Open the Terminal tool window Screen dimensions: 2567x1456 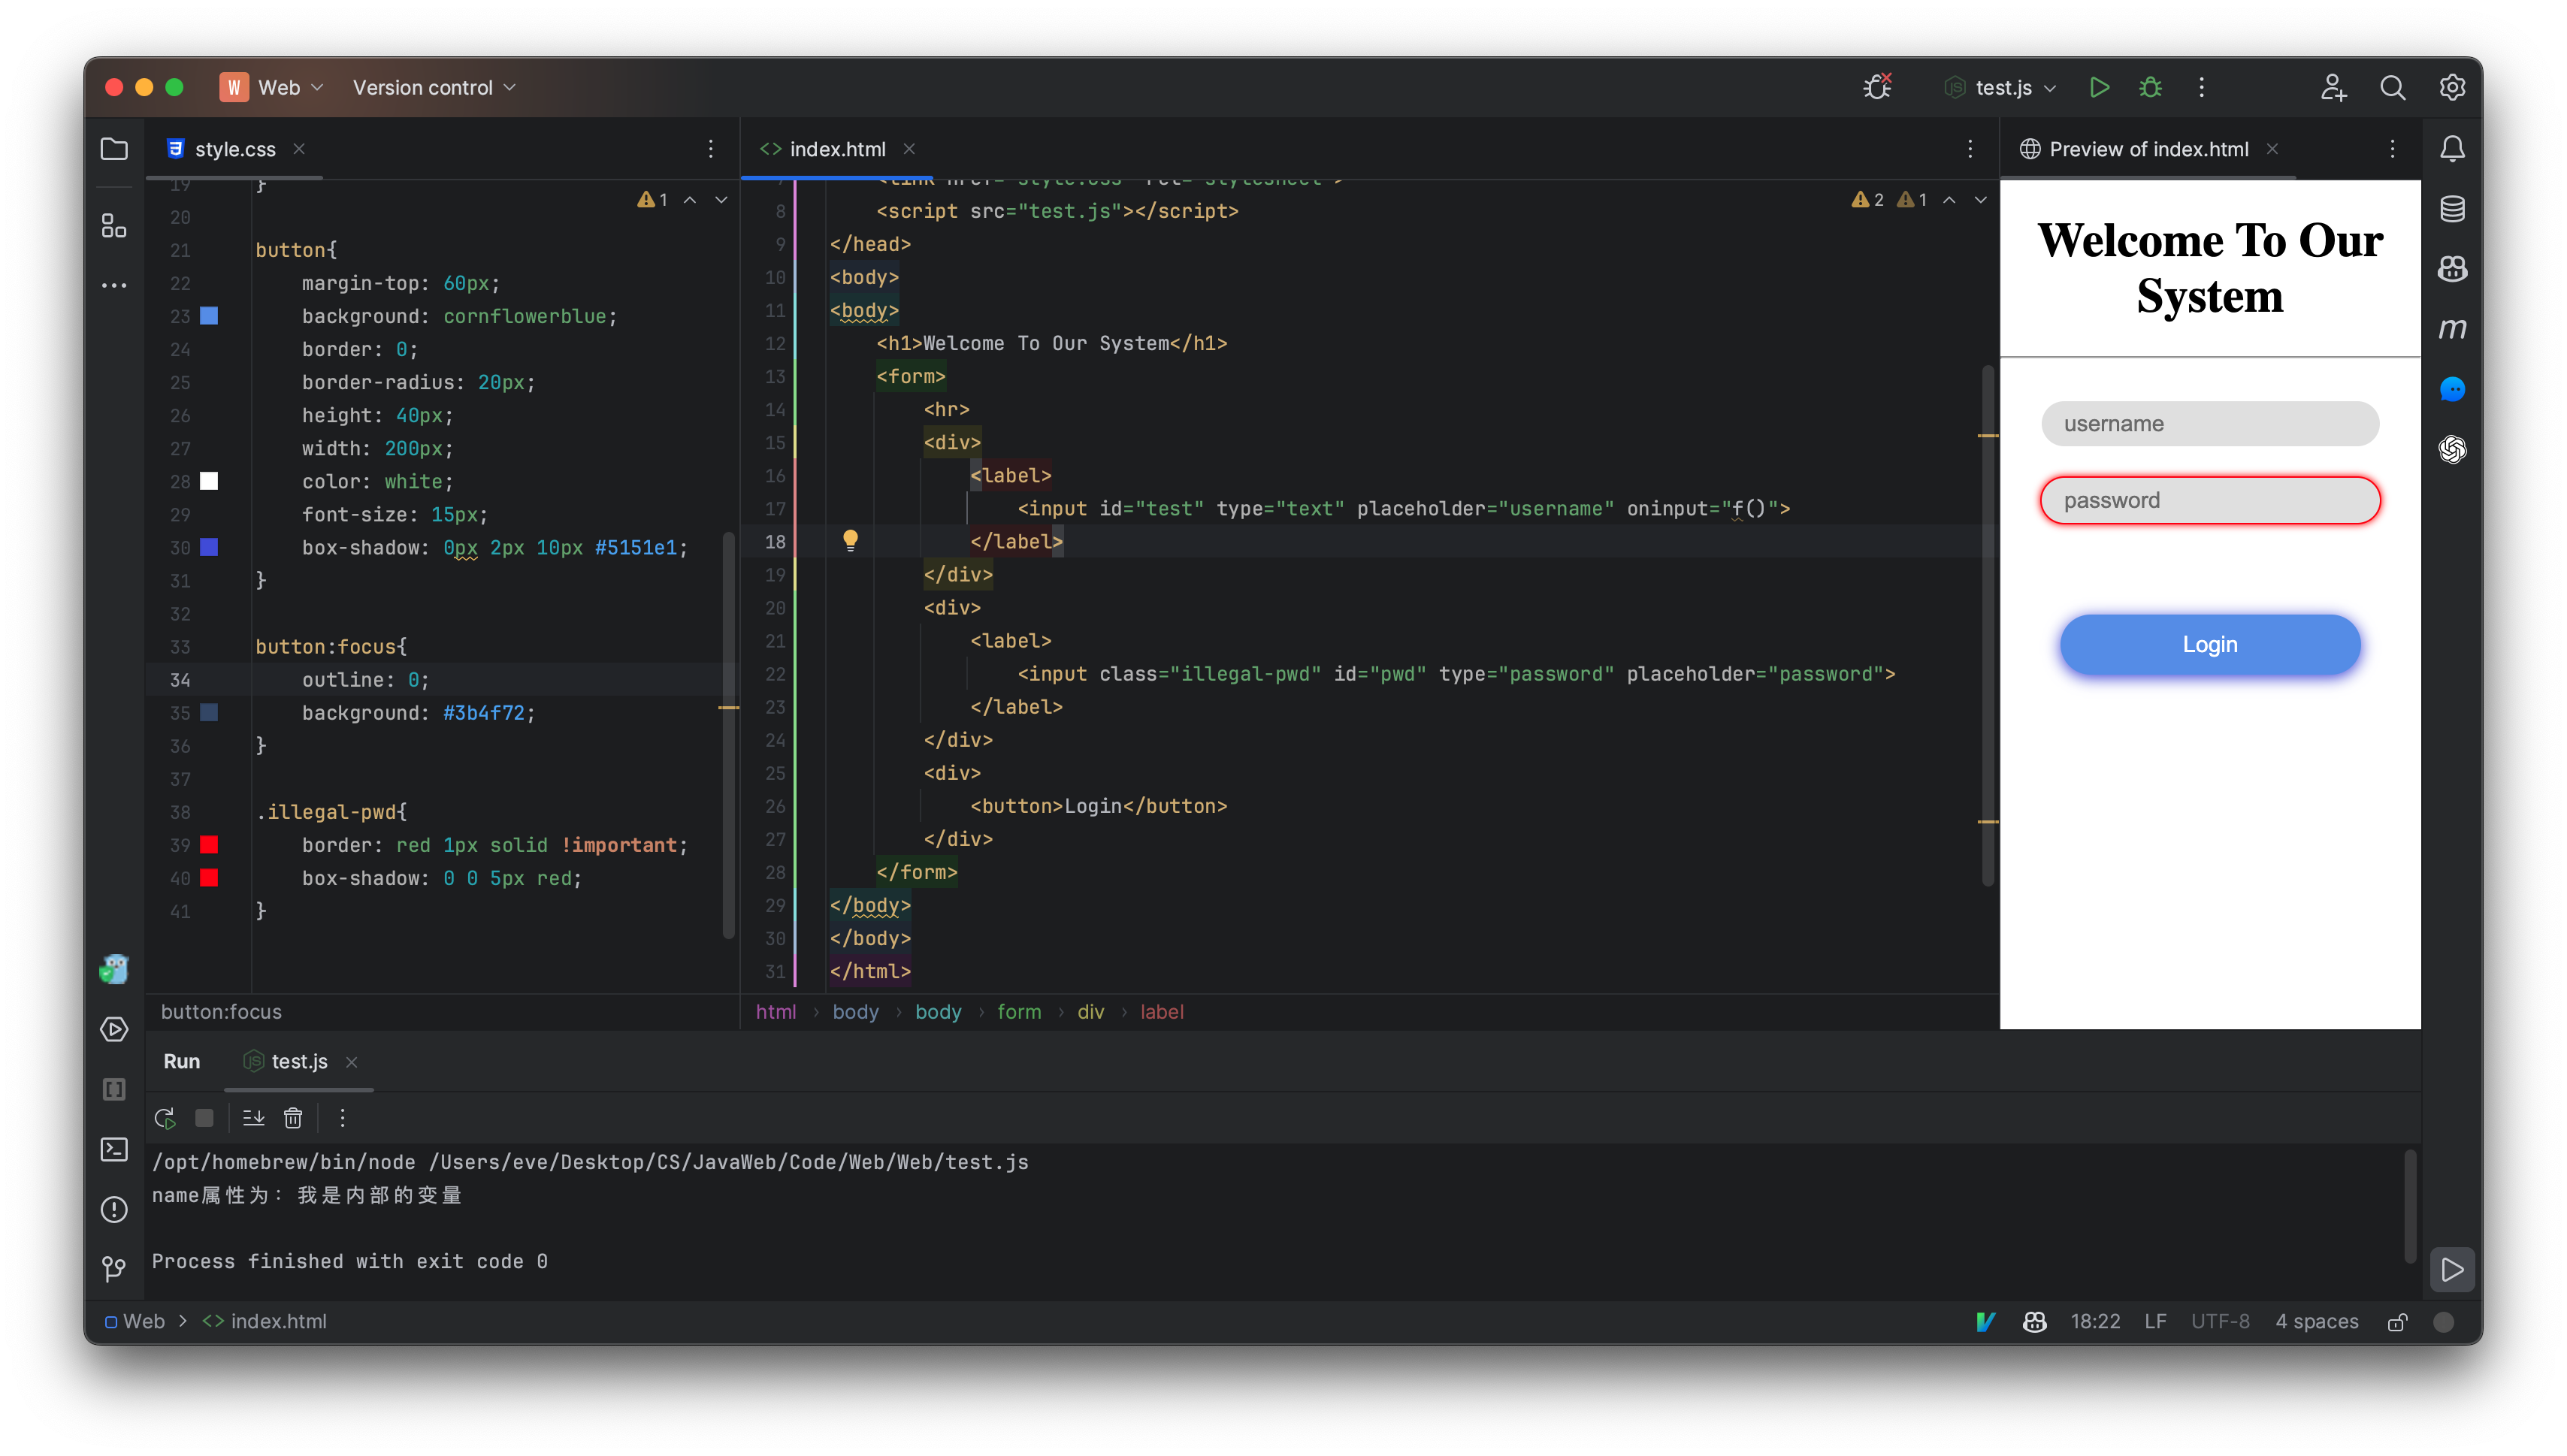coord(114,1149)
